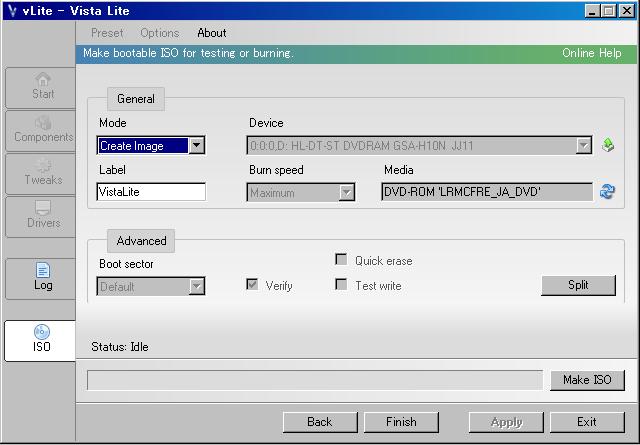The width and height of the screenshot is (640, 445).
Task: Click the General group label
Action: tap(136, 99)
